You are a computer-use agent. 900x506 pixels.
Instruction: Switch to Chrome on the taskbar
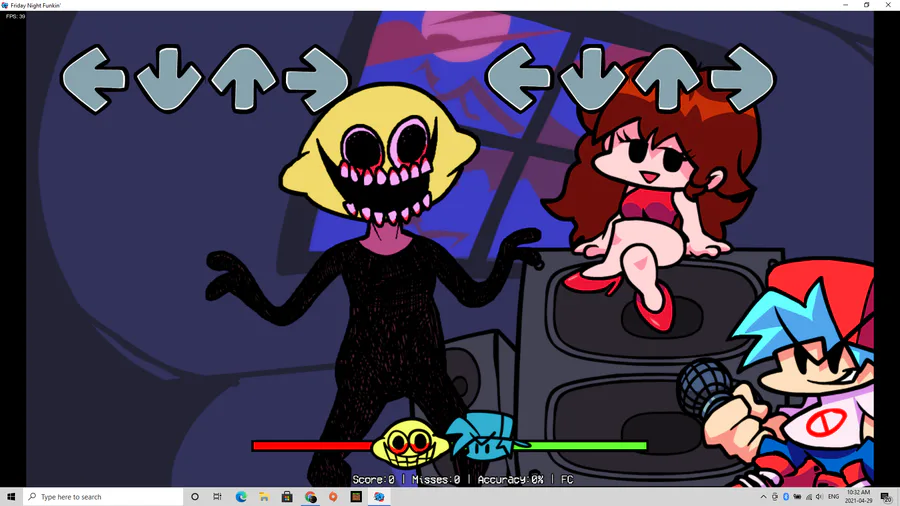(311, 497)
